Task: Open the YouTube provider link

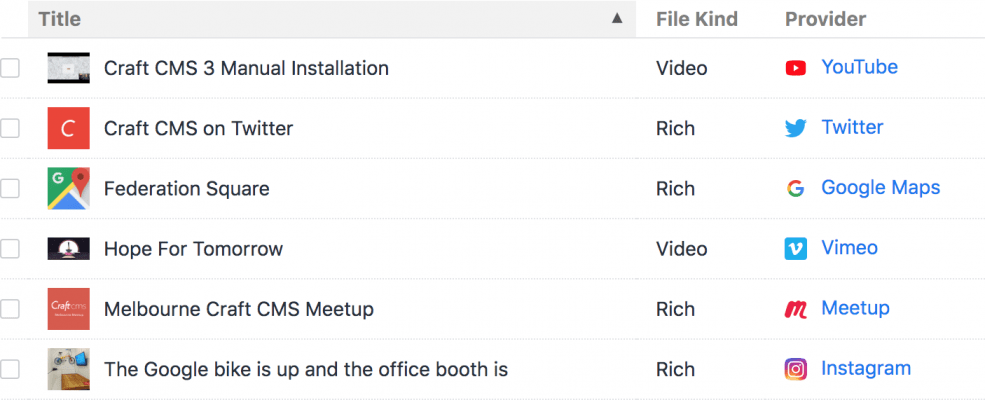Action: [859, 67]
